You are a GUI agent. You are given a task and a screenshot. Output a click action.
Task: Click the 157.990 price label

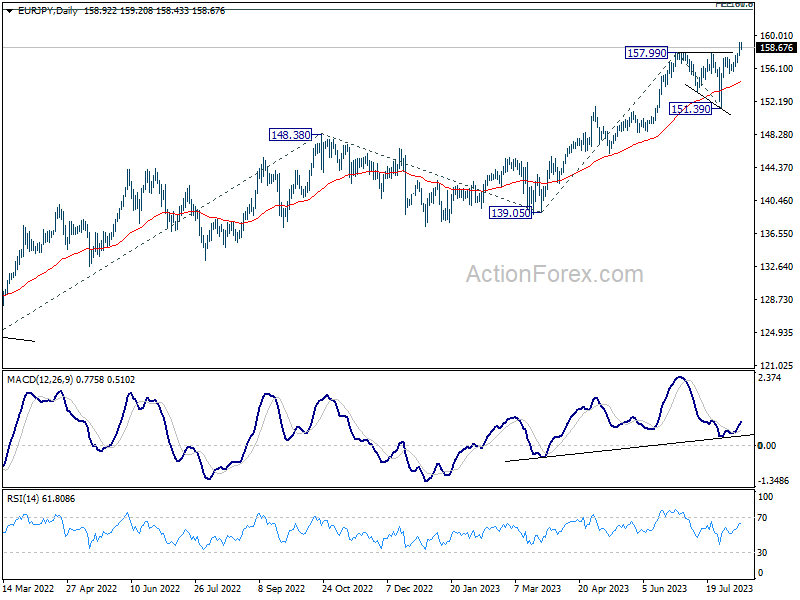click(x=646, y=53)
